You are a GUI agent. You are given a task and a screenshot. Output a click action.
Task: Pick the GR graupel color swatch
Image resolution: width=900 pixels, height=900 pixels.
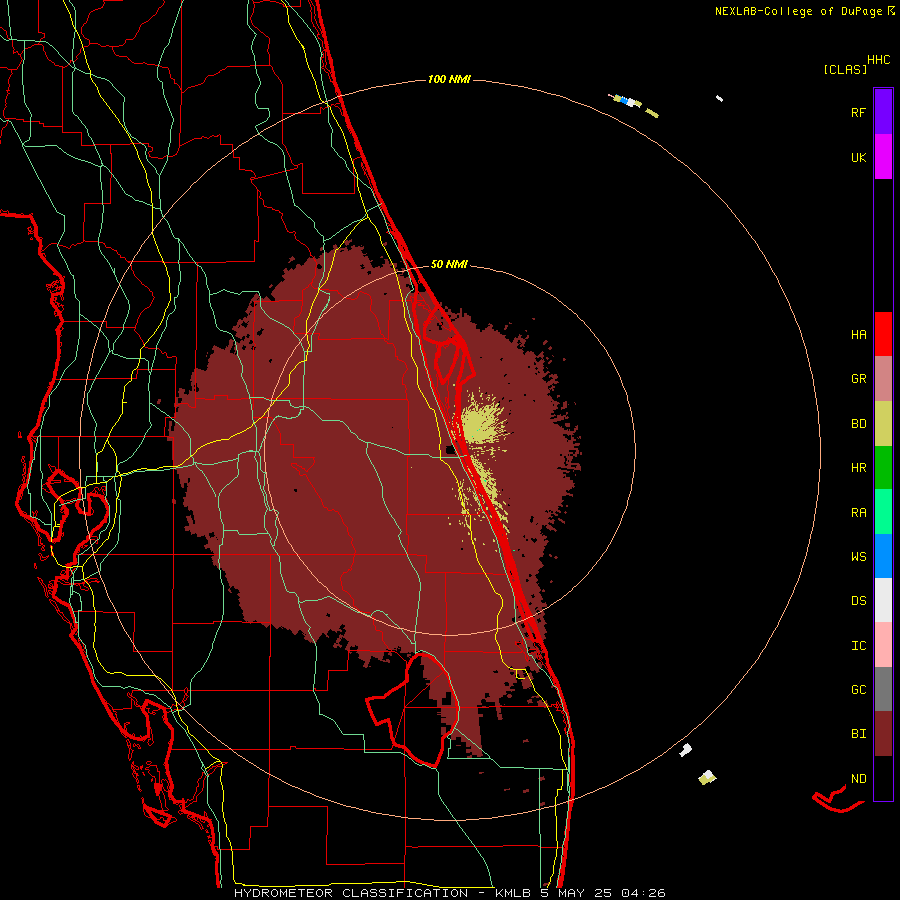point(883,379)
